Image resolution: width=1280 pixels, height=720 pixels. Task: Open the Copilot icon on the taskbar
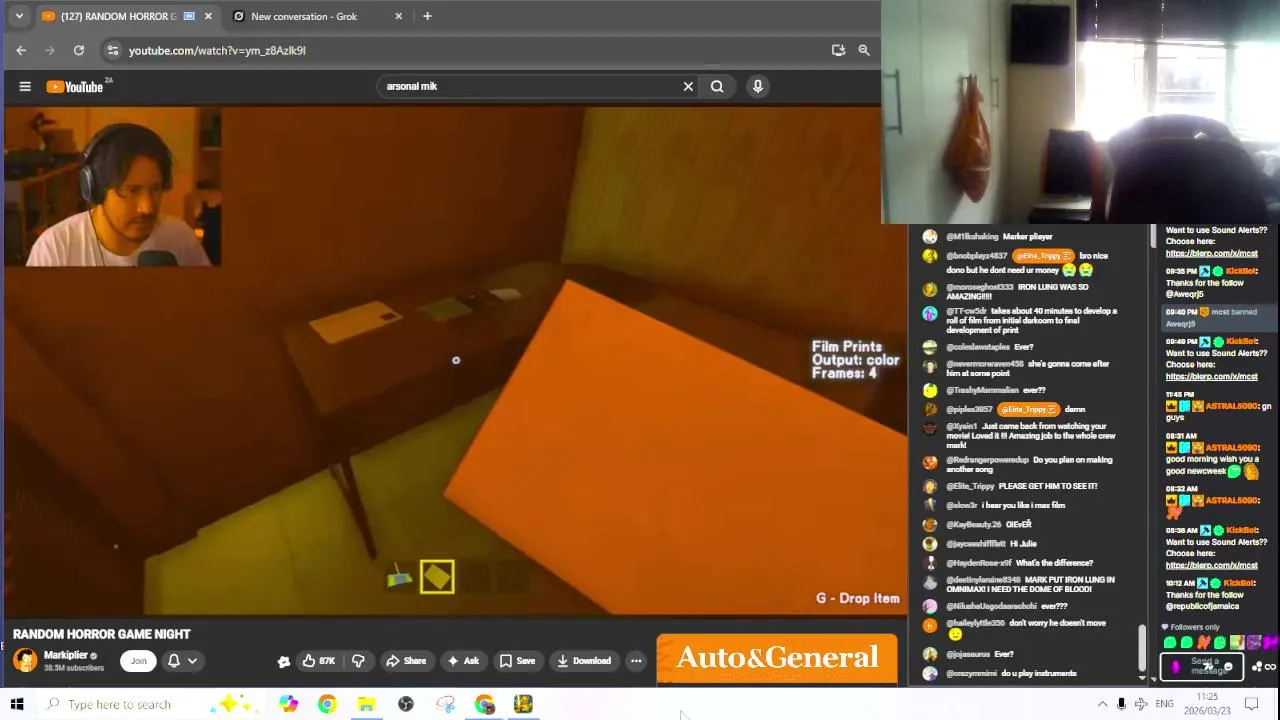(288, 704)
